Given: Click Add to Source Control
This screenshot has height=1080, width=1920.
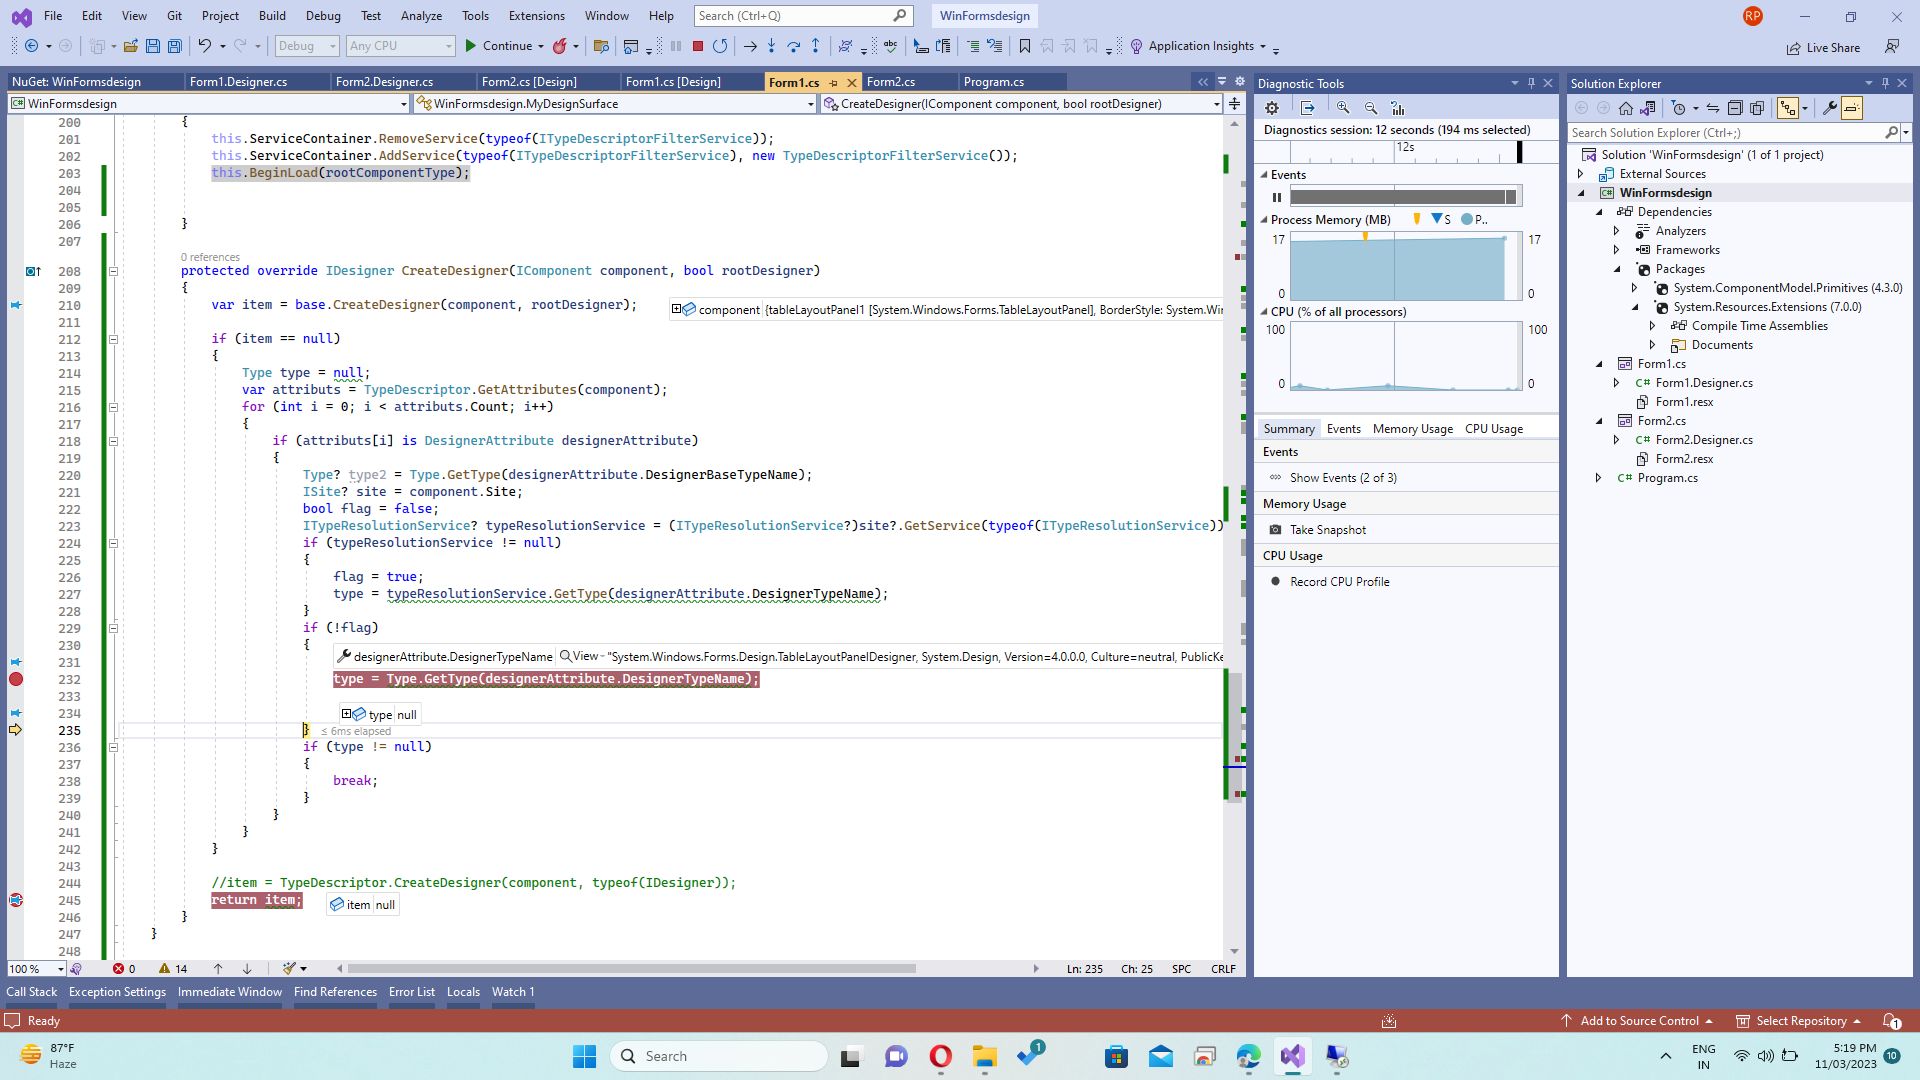Looking at the screenshot, I should click(x=1638, y=1021).
